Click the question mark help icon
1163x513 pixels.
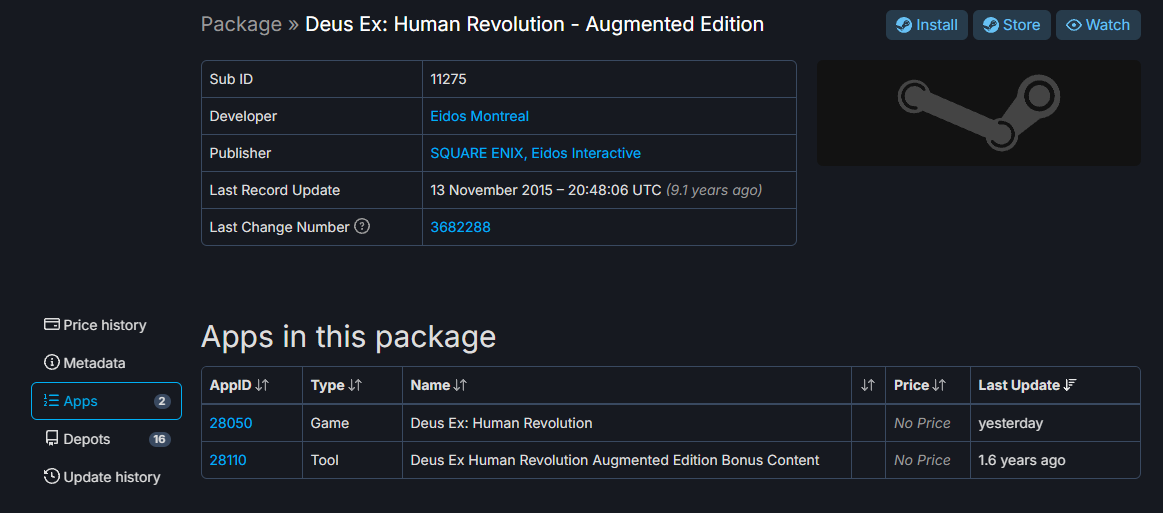click(x=362, y=227)
